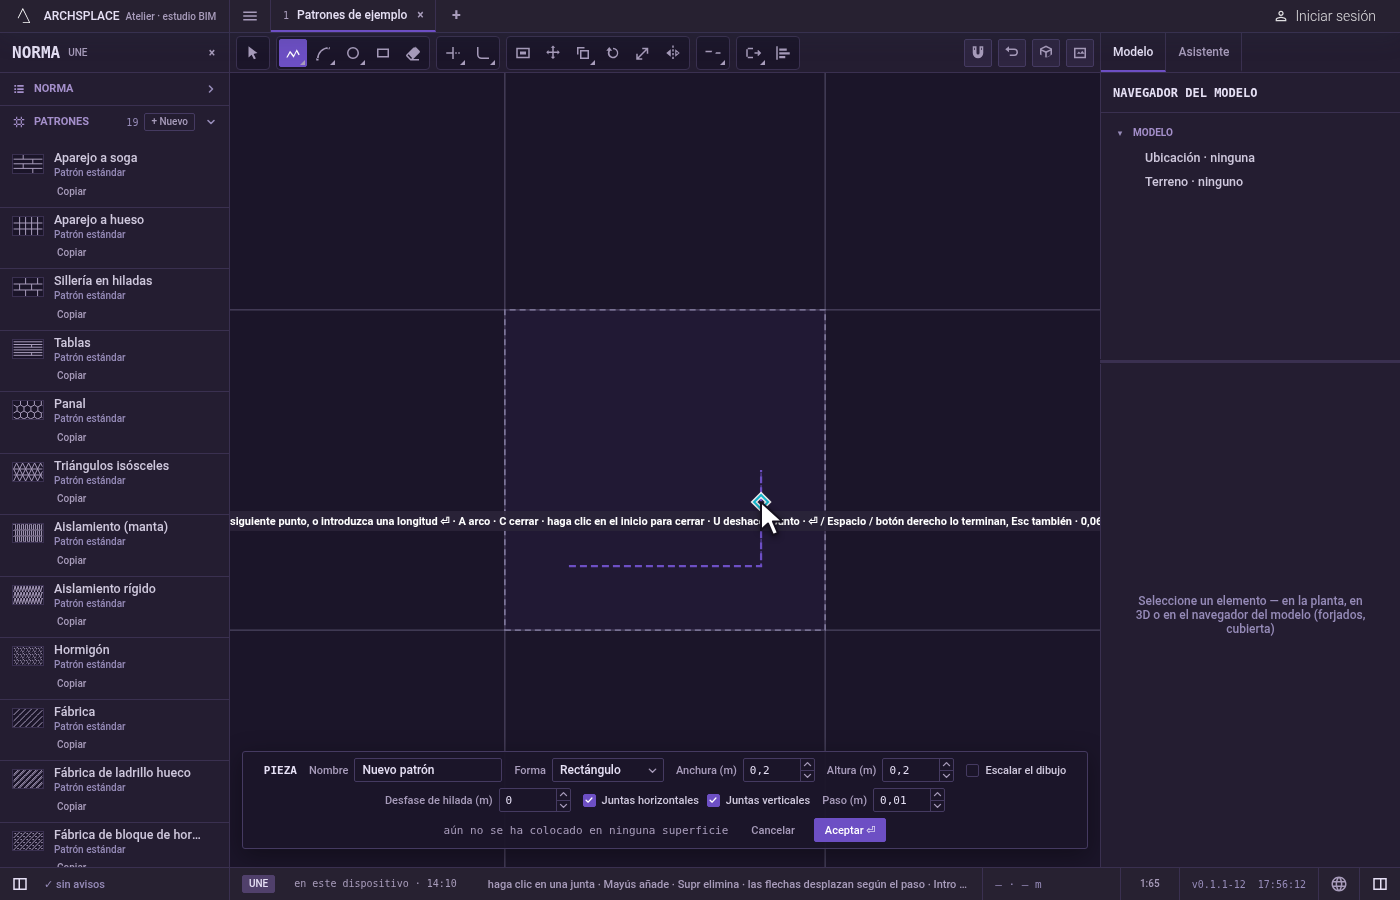
Task: Copy the Aparejo a soga pattern
Action: [71, 191]
